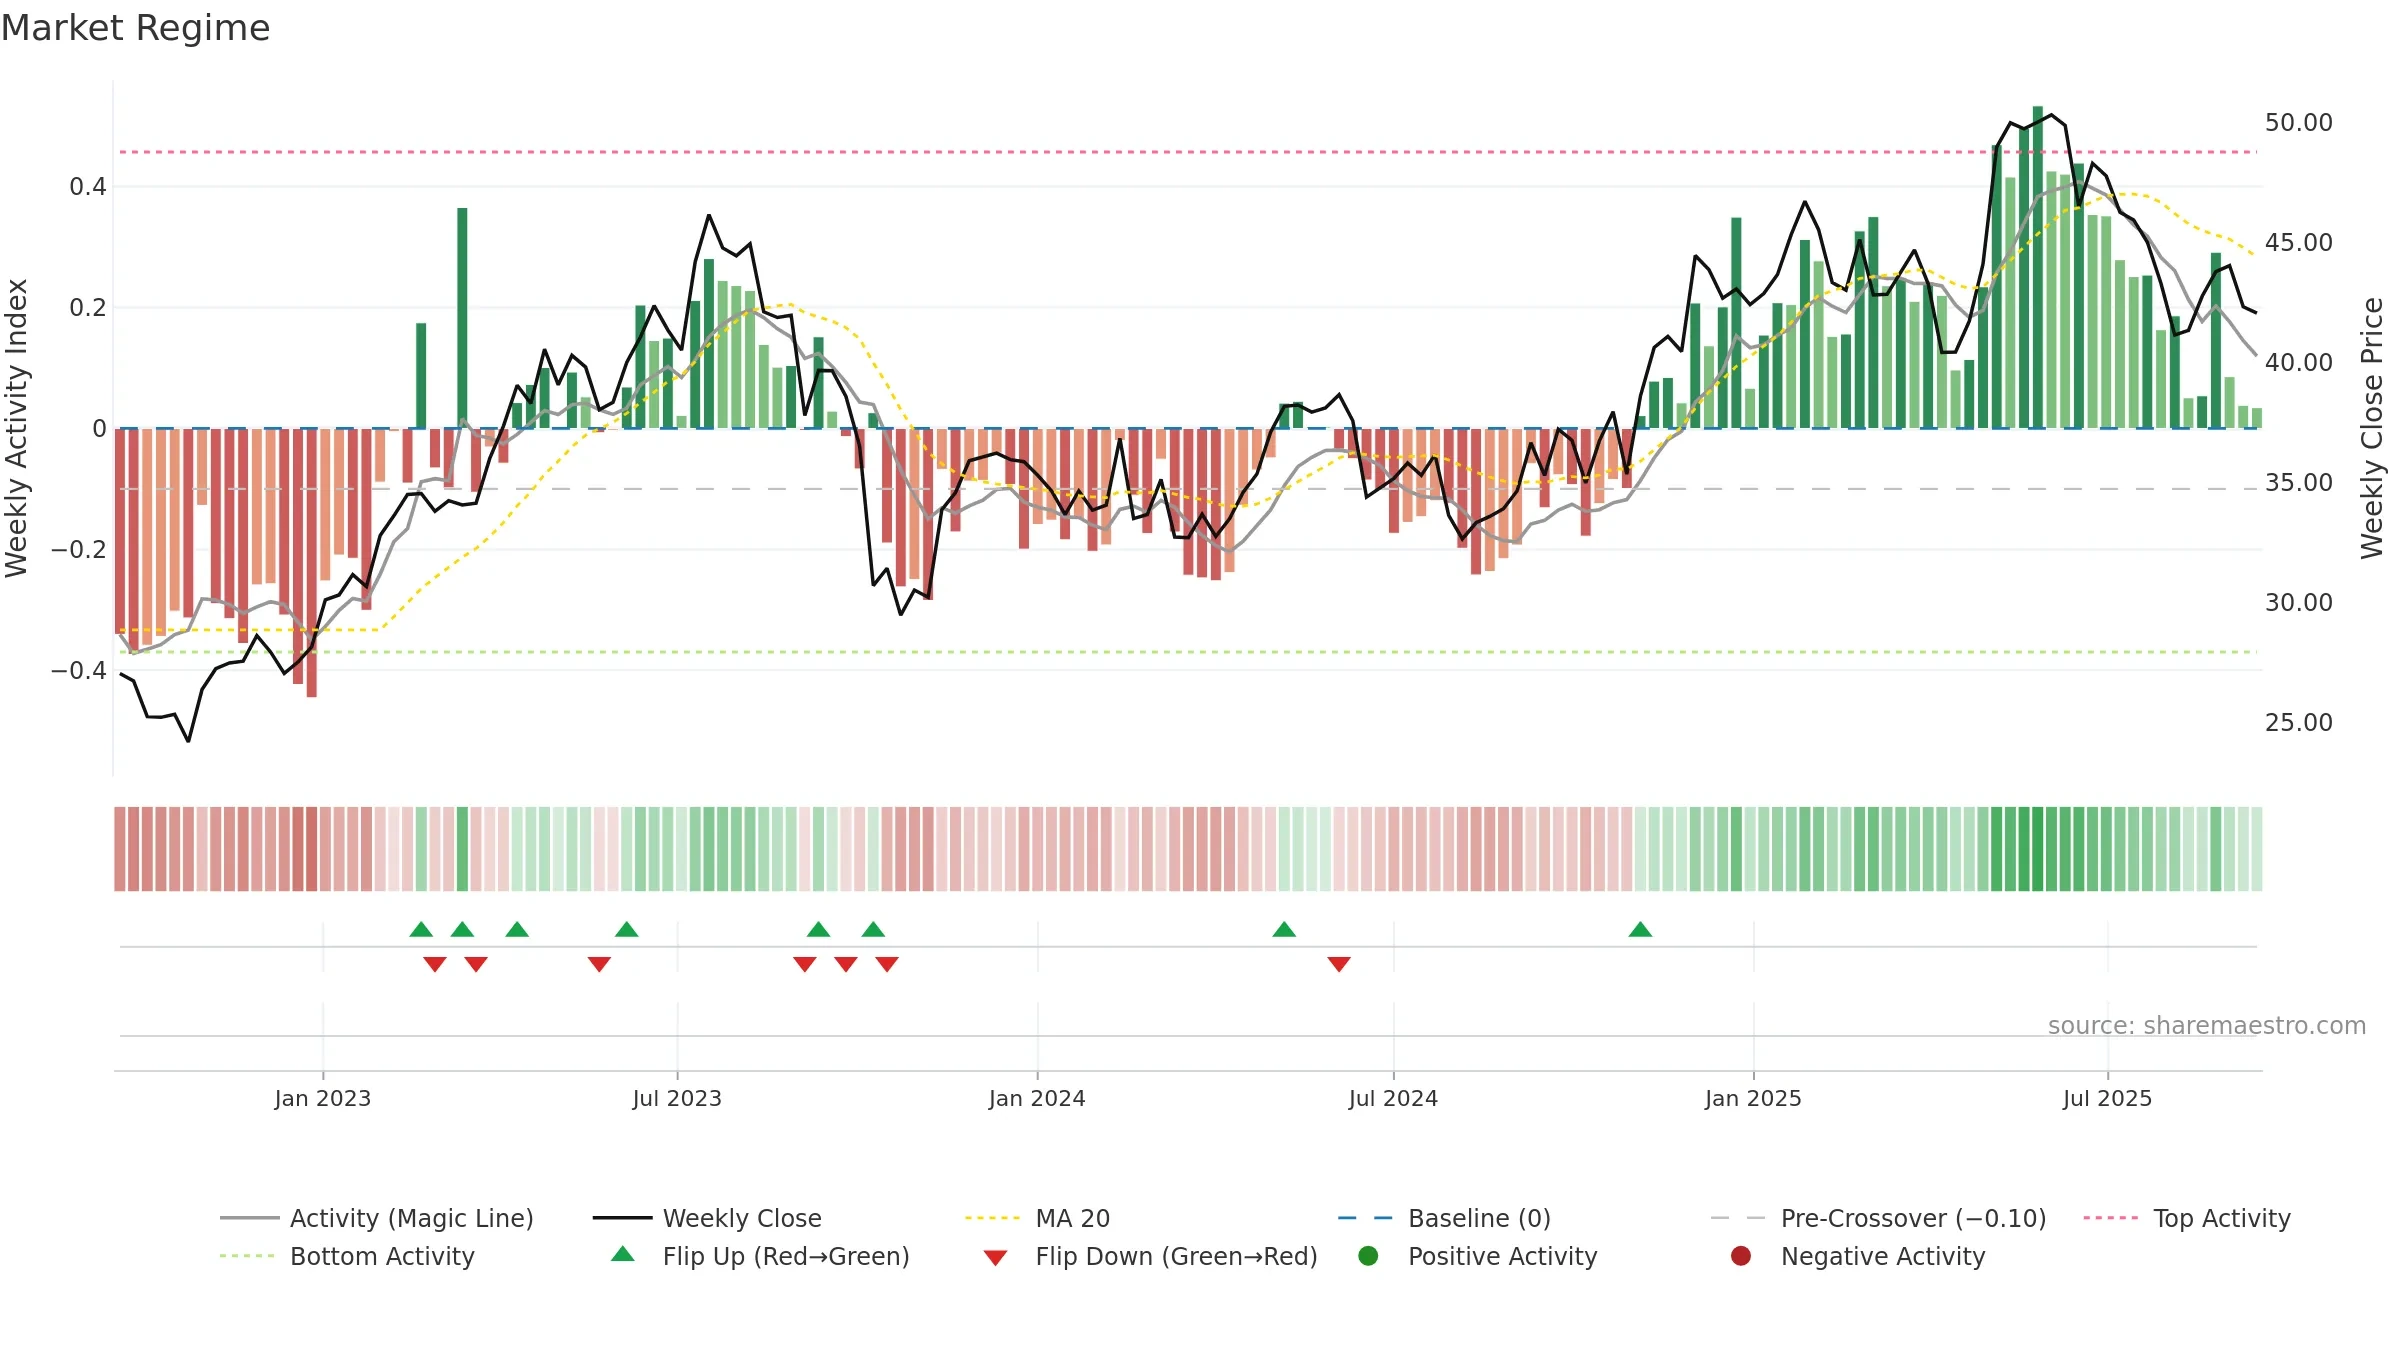
Task: Click the Weekly Activity Index axis title
Action: click(x=17, y=428)
